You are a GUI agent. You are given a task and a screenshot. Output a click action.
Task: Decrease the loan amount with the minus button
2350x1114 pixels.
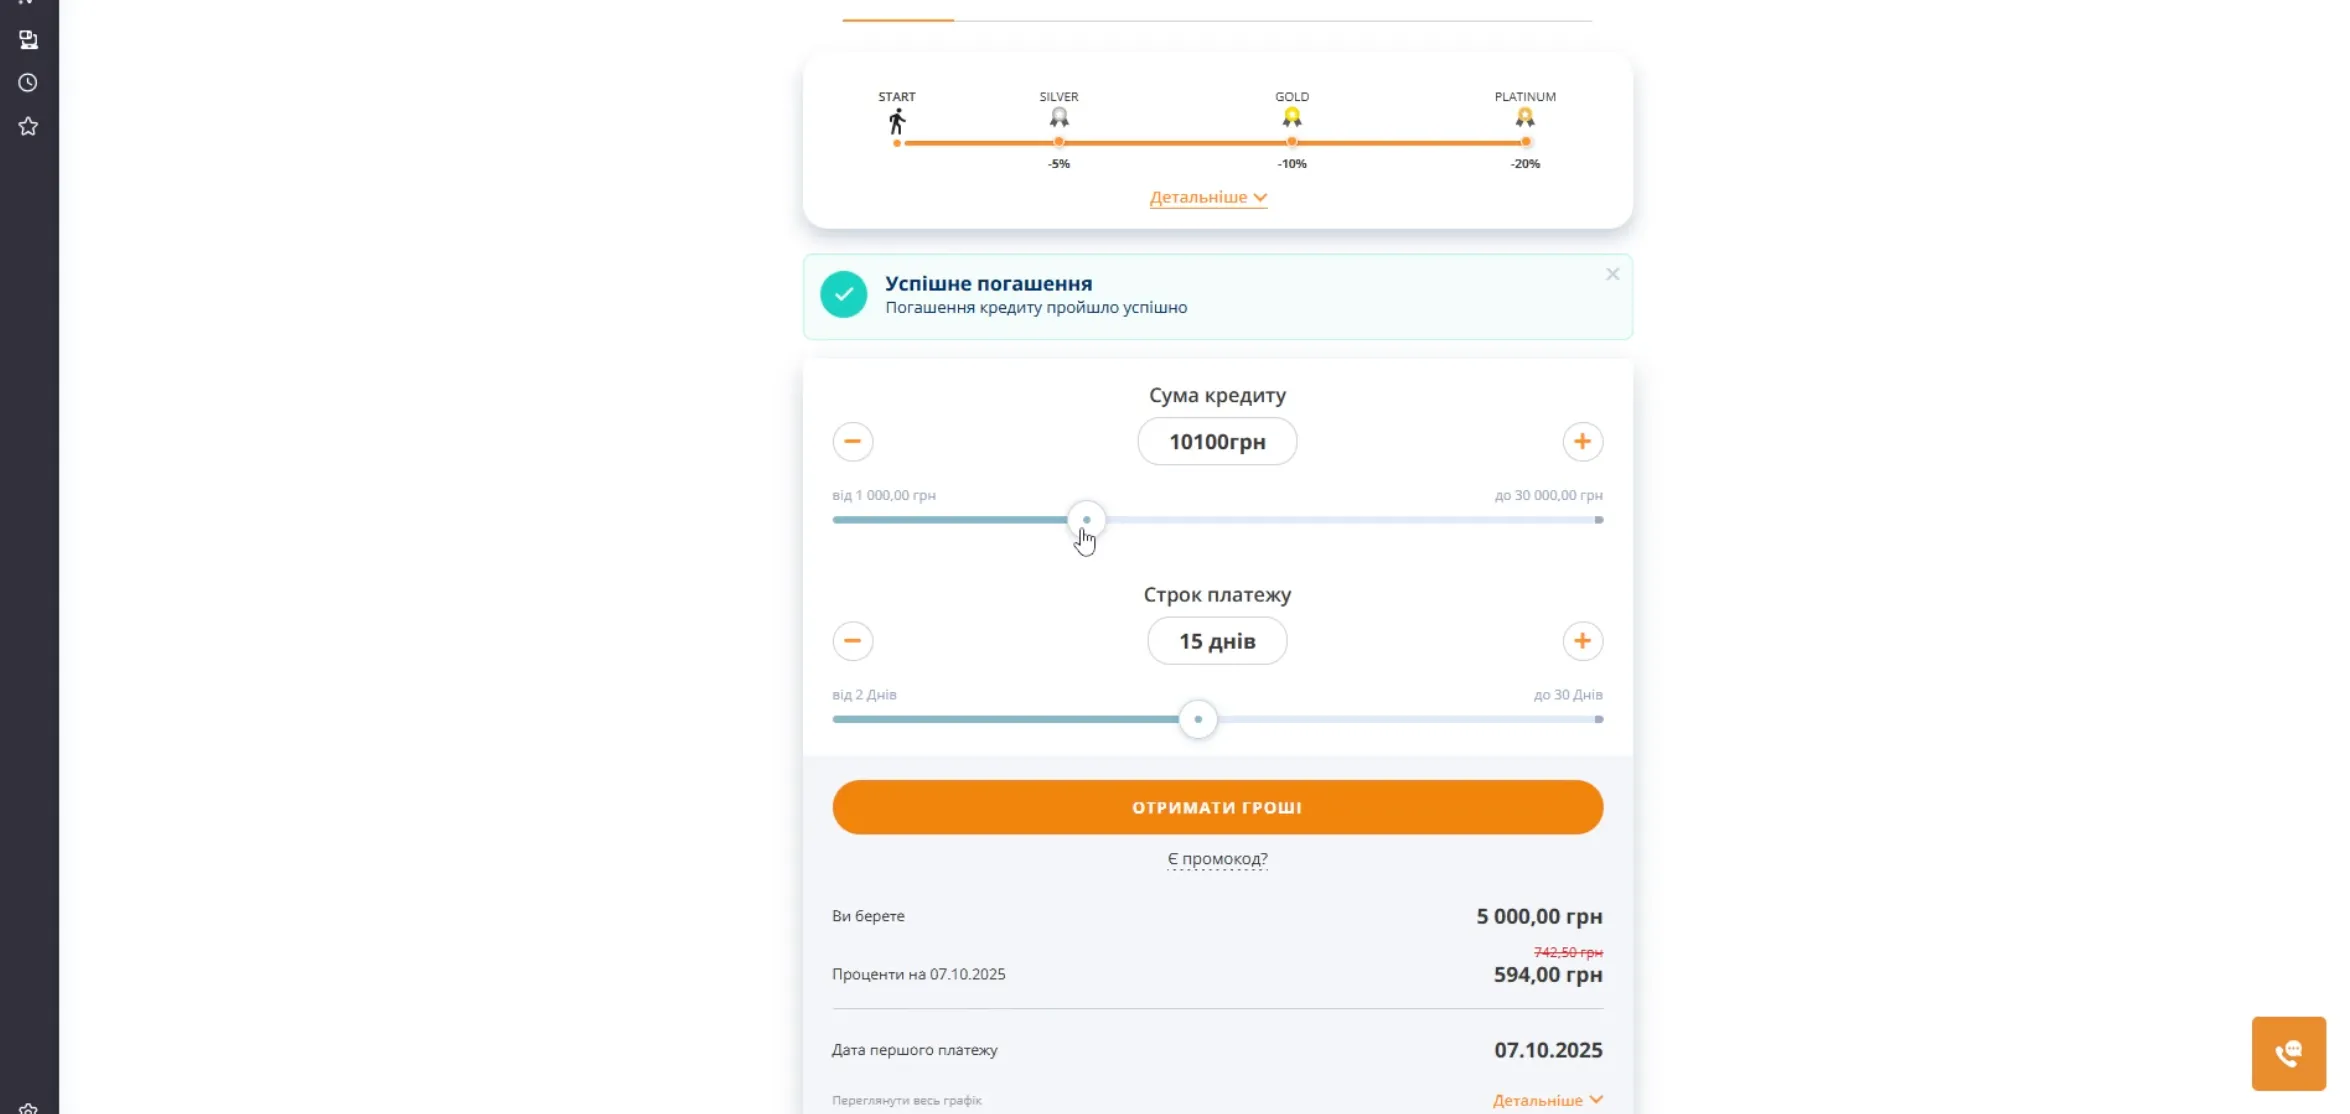pyautogui.click(x=852, y=442)
